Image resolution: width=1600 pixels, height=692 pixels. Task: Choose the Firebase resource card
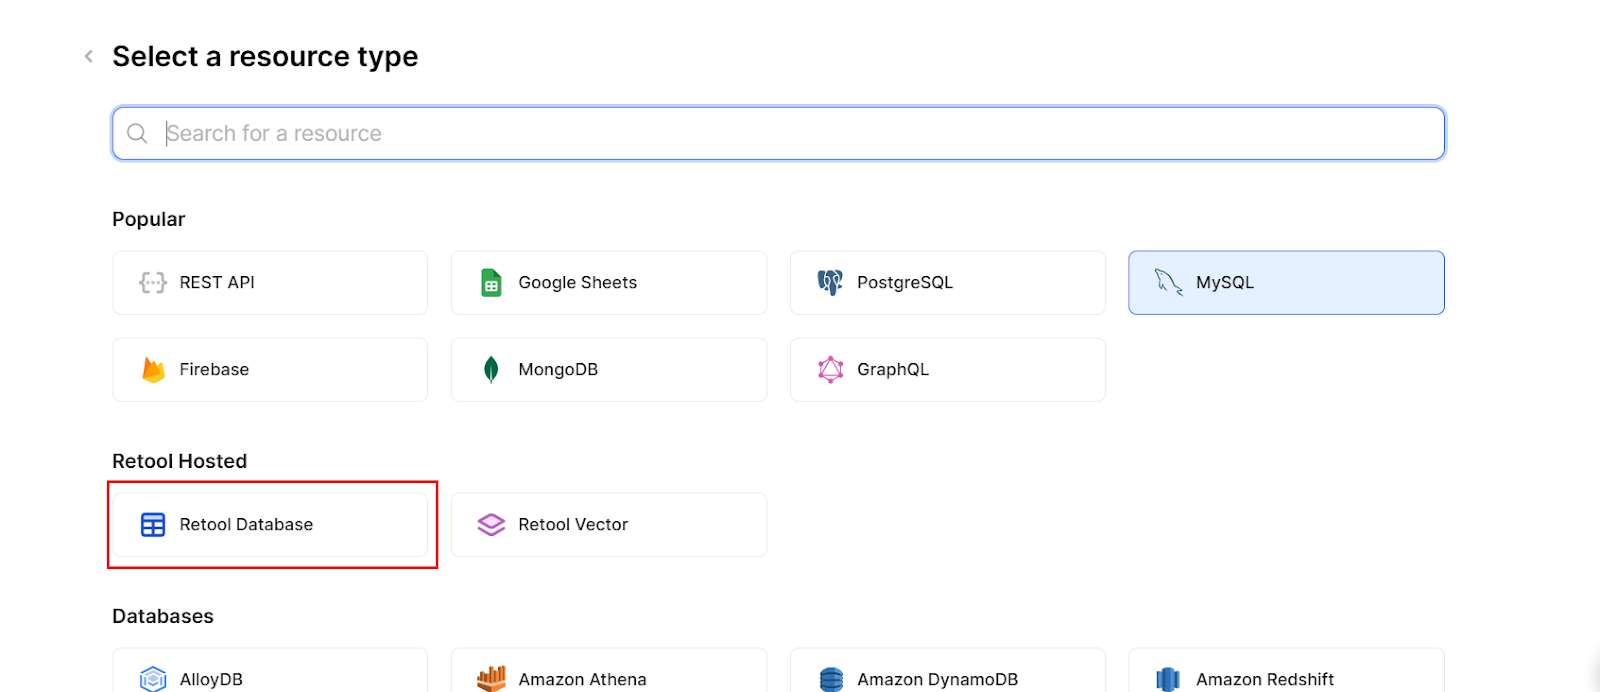click(x=270, y=370)
